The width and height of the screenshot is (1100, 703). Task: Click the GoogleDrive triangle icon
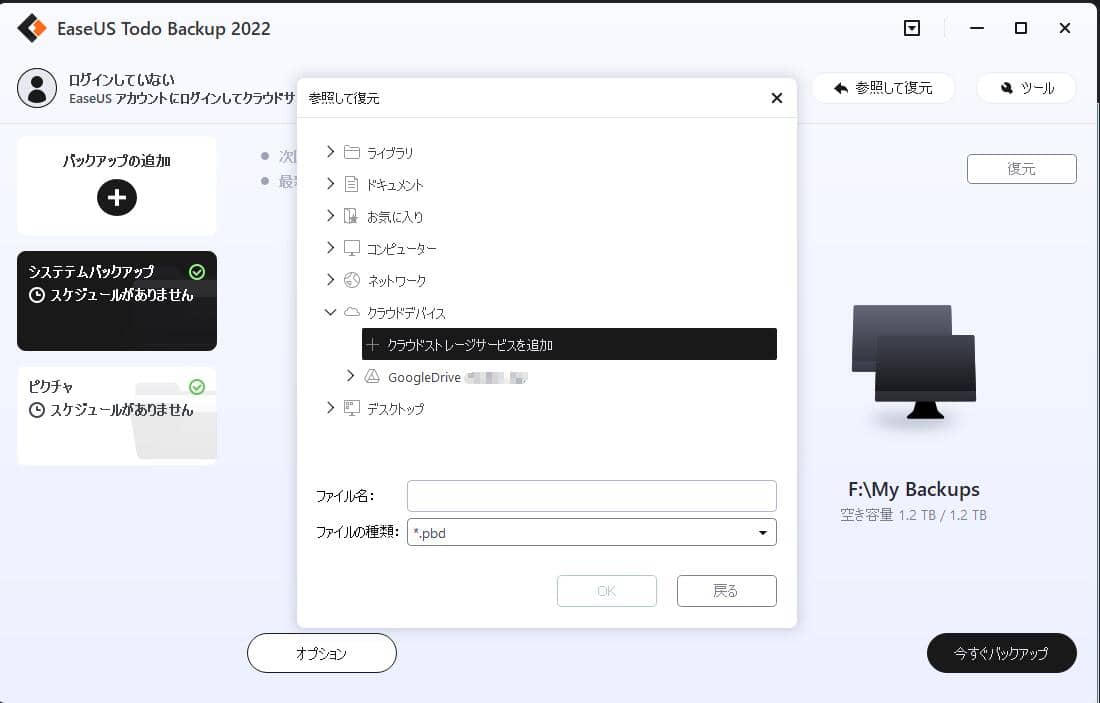[x=372, y=377]
